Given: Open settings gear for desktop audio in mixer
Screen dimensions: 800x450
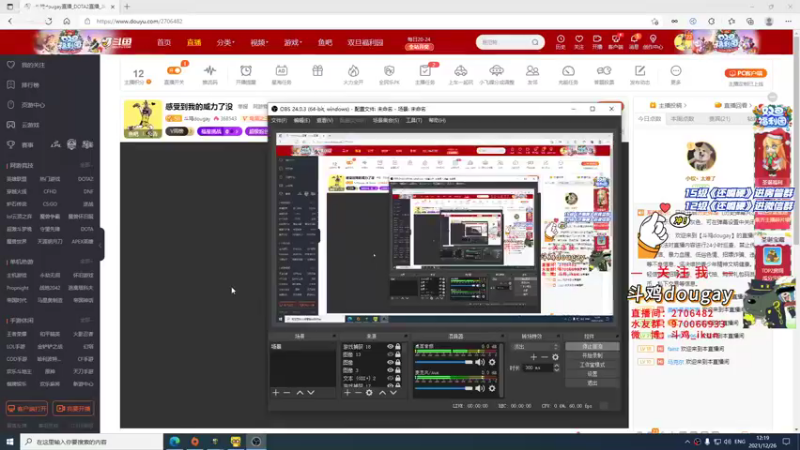Looking at the screenshot, I should pos(492,362).
